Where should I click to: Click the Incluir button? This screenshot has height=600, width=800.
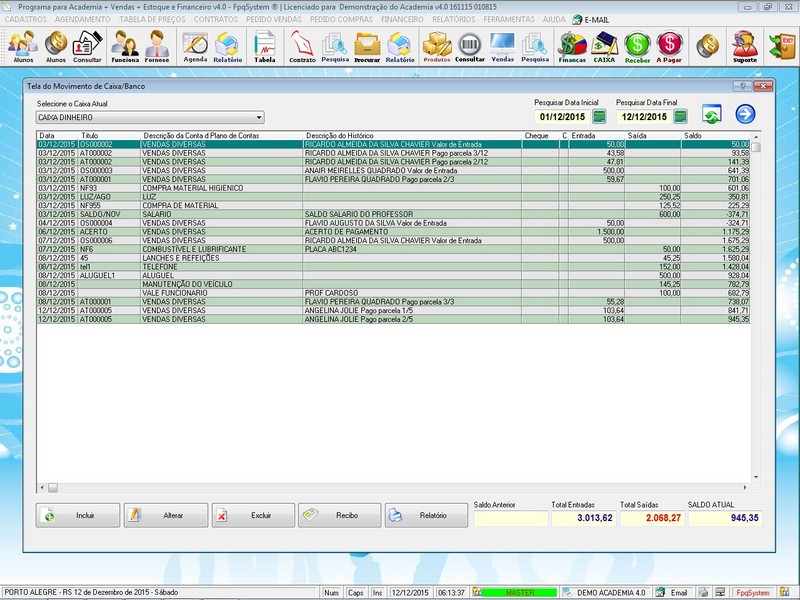point(80,515)
